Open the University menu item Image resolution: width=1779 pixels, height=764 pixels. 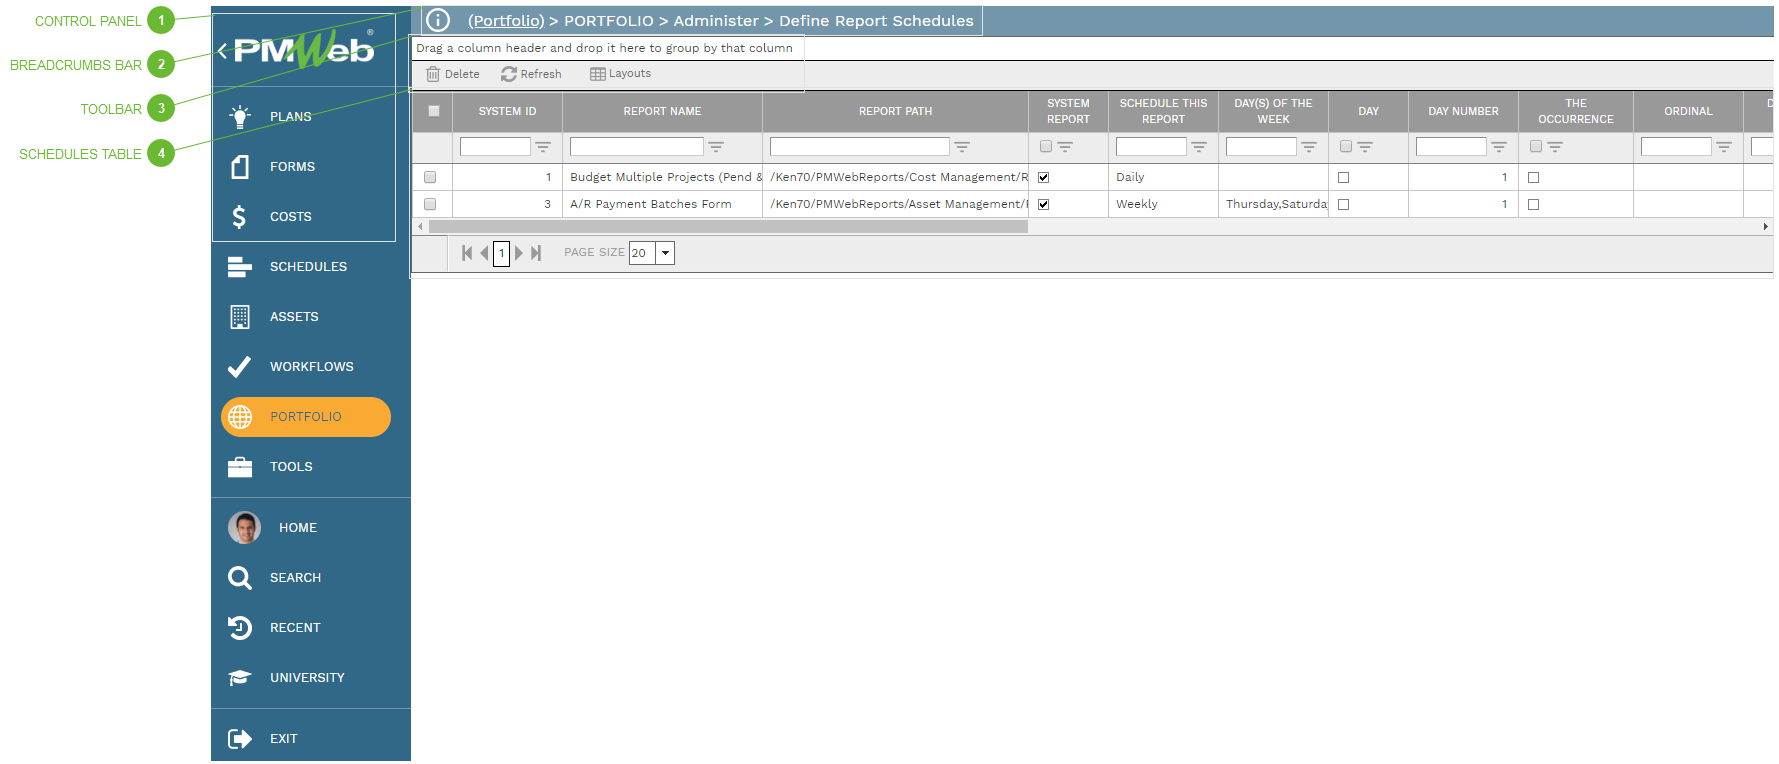pos(307,678)
